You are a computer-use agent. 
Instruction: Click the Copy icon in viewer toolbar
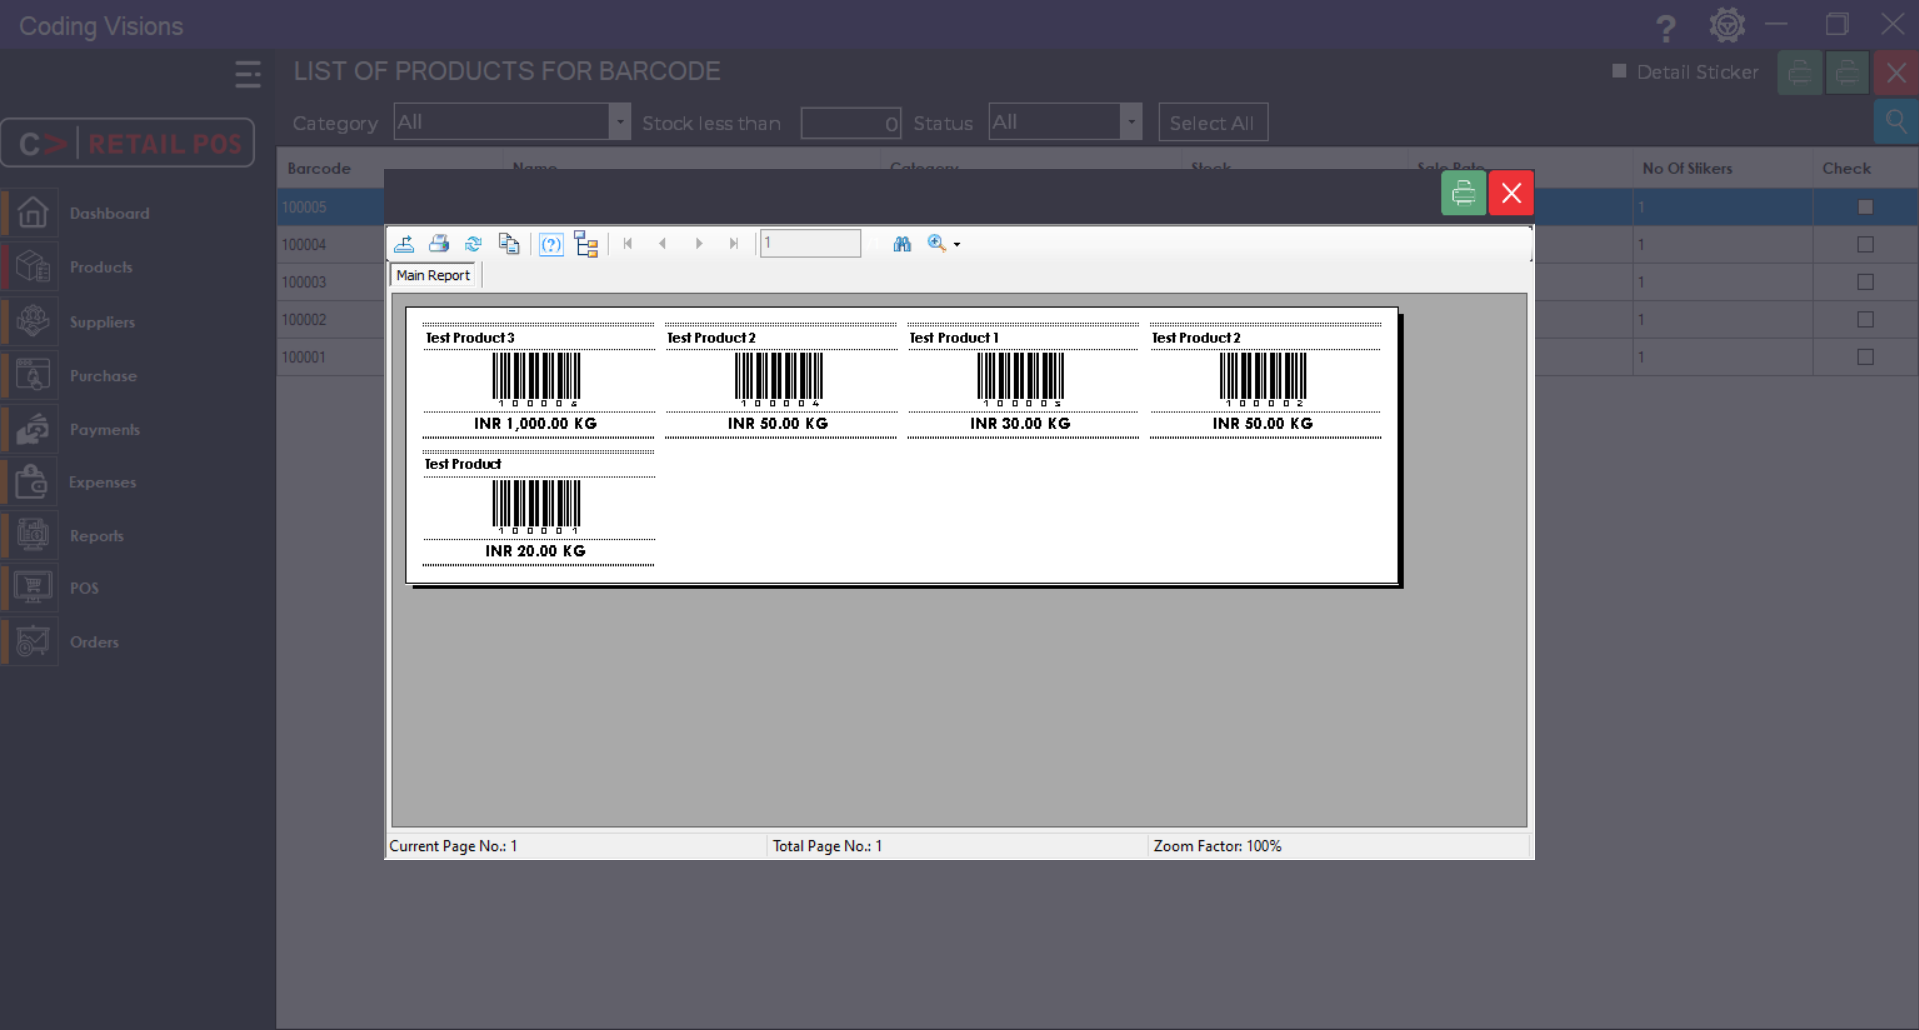click(509, 244)
